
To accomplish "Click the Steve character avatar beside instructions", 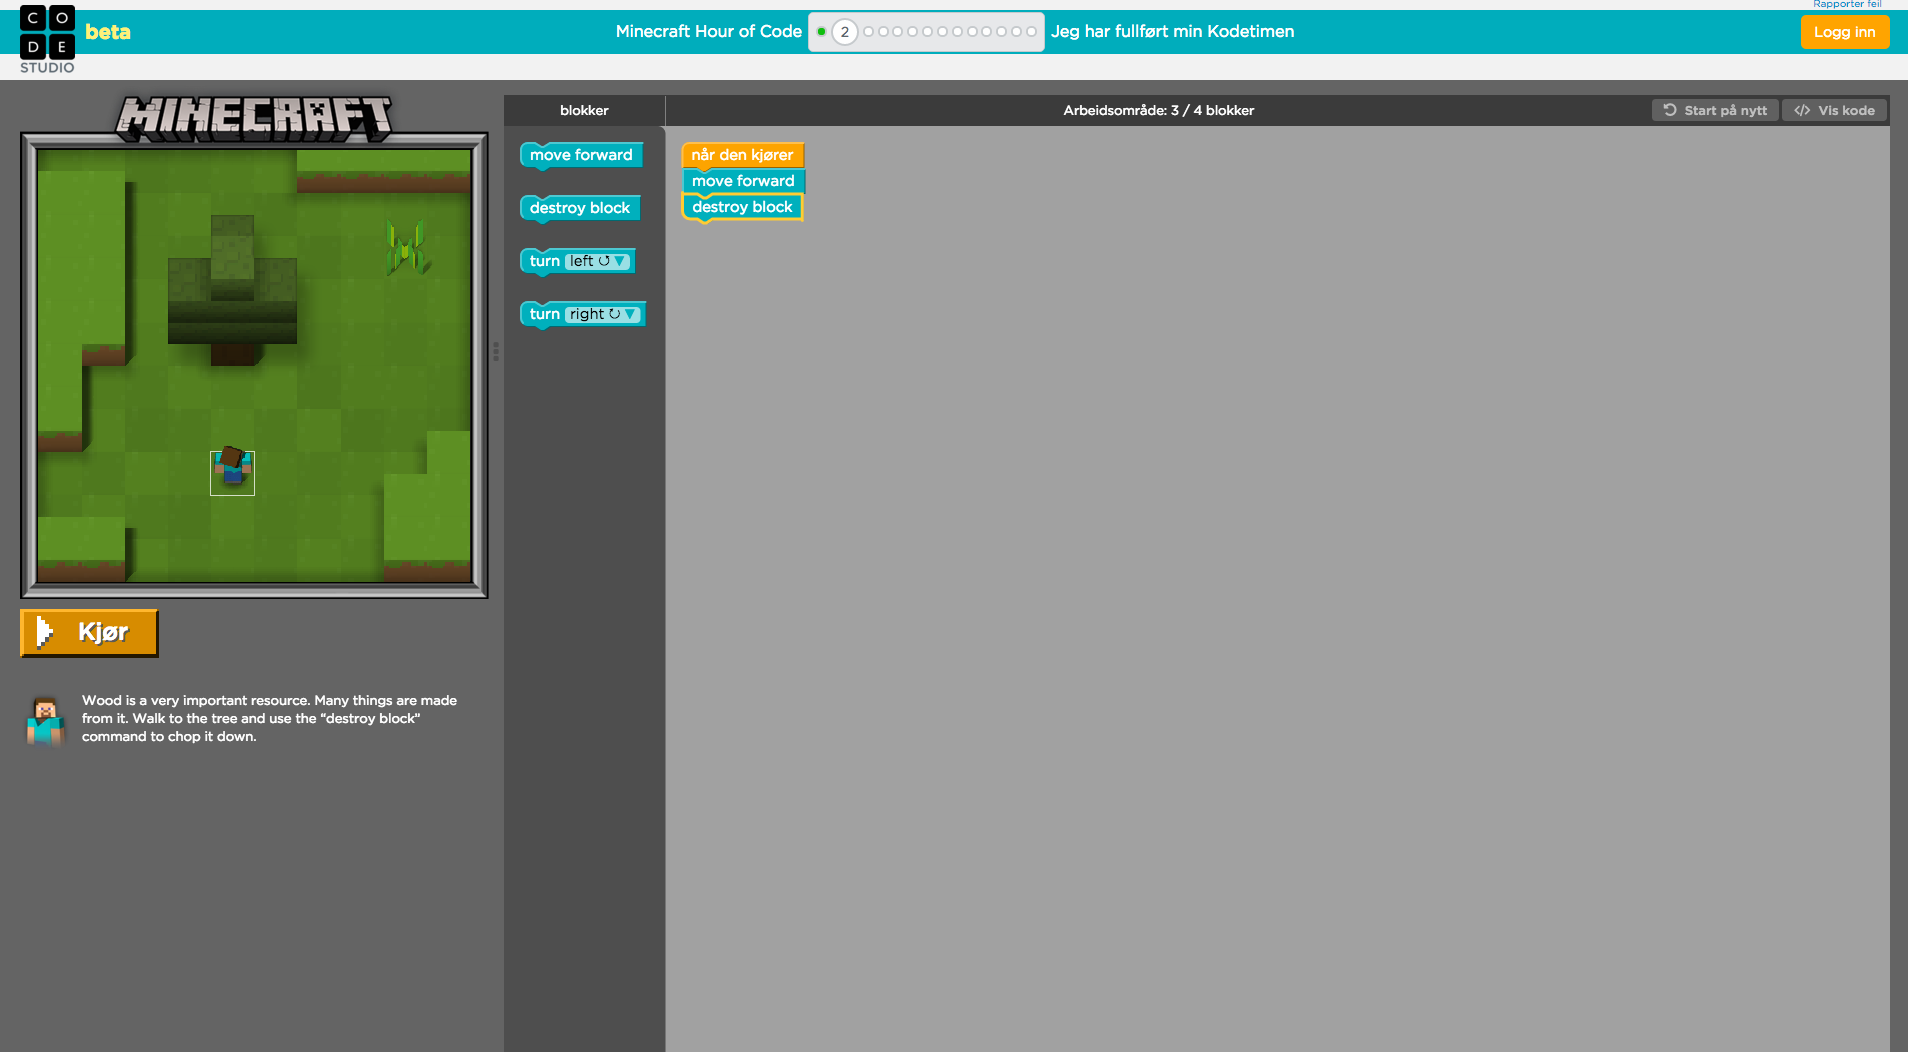I will tap(45, 720).
